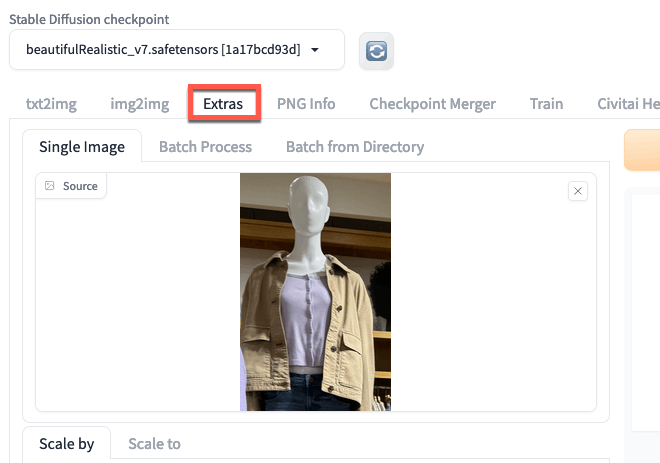
Task: Open the PNG Info tab
Action: [306, 104]
